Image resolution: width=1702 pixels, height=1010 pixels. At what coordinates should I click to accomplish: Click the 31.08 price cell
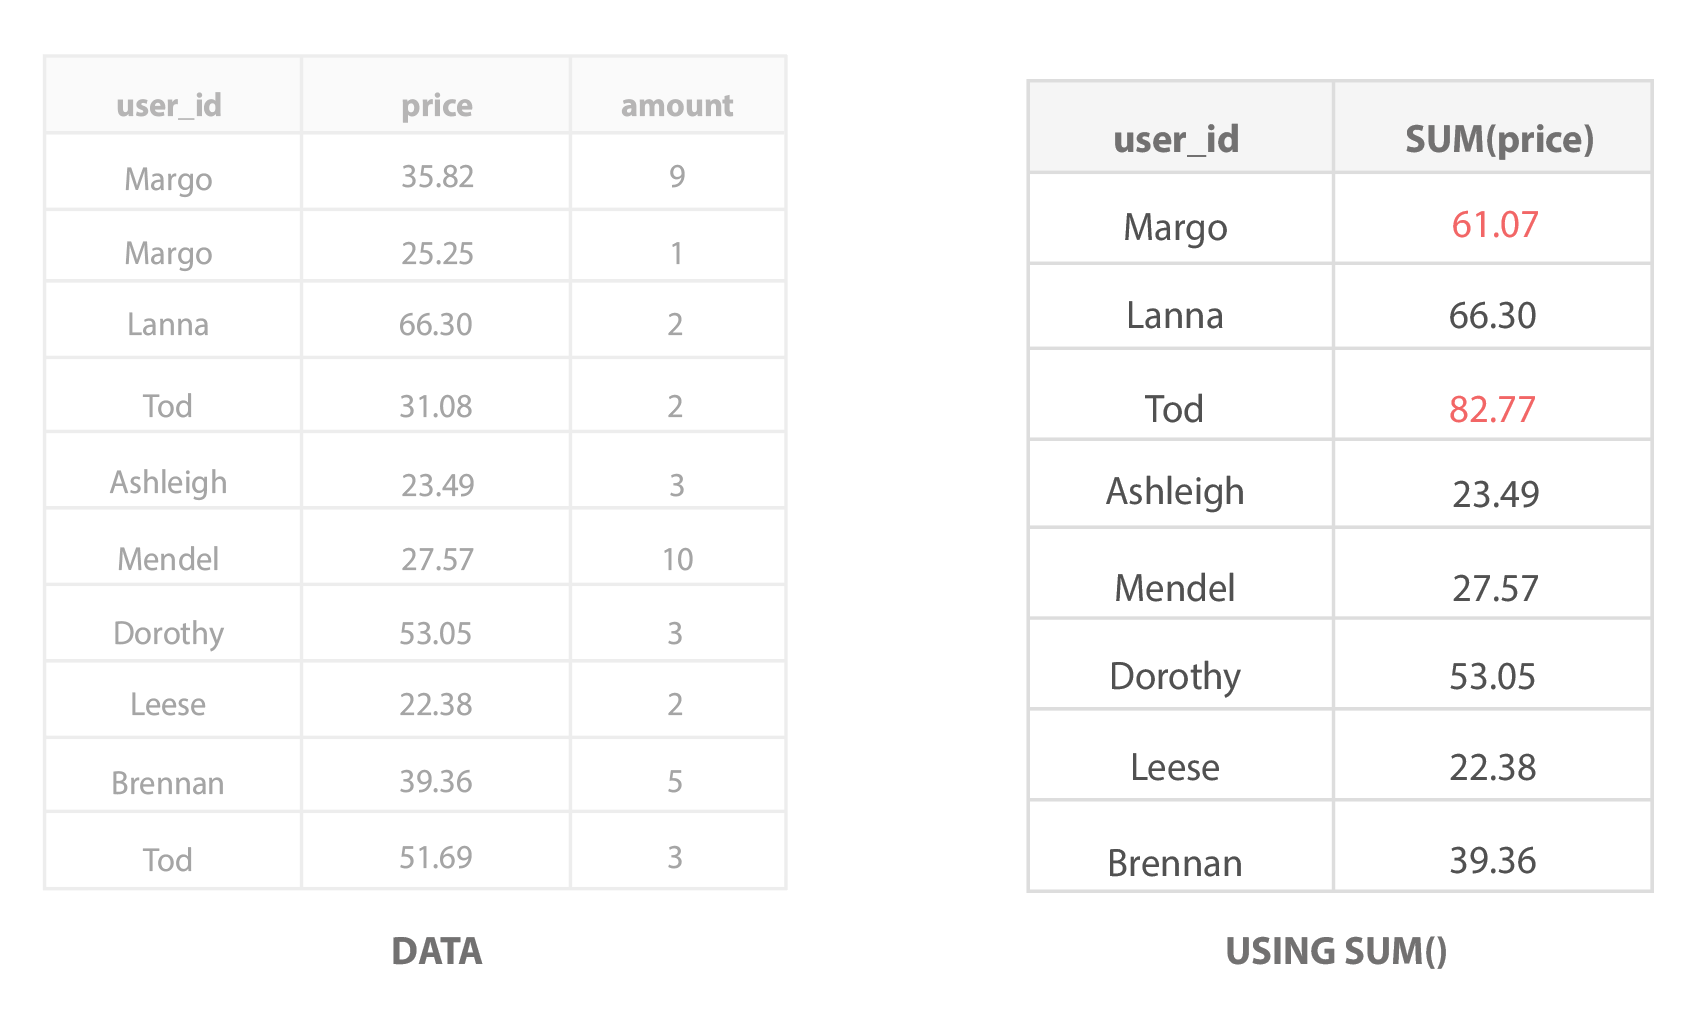(x=435, y=406)
